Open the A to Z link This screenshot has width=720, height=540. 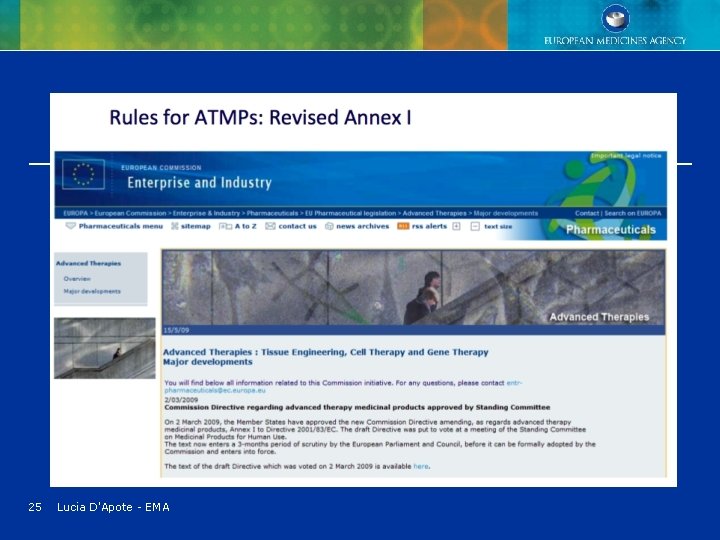246,226
